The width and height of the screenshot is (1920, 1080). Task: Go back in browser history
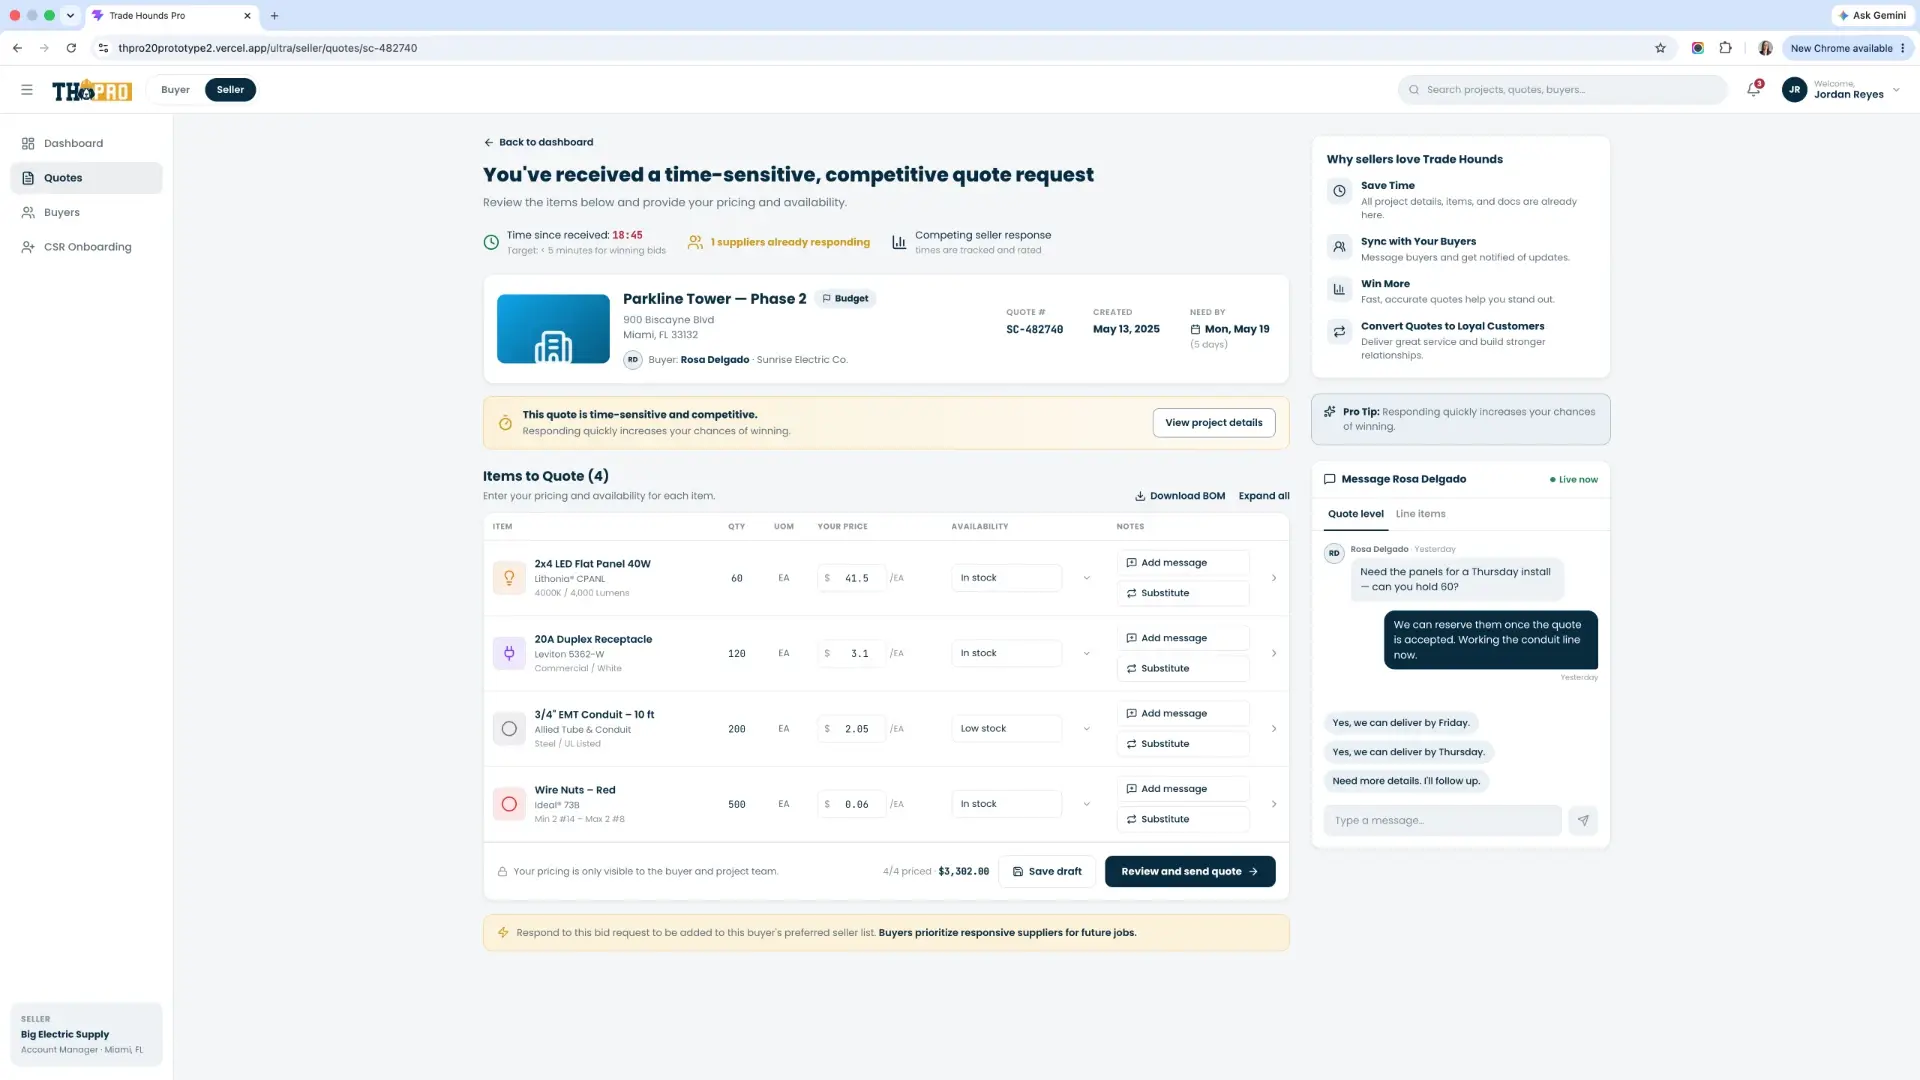(x=17, y=48)
